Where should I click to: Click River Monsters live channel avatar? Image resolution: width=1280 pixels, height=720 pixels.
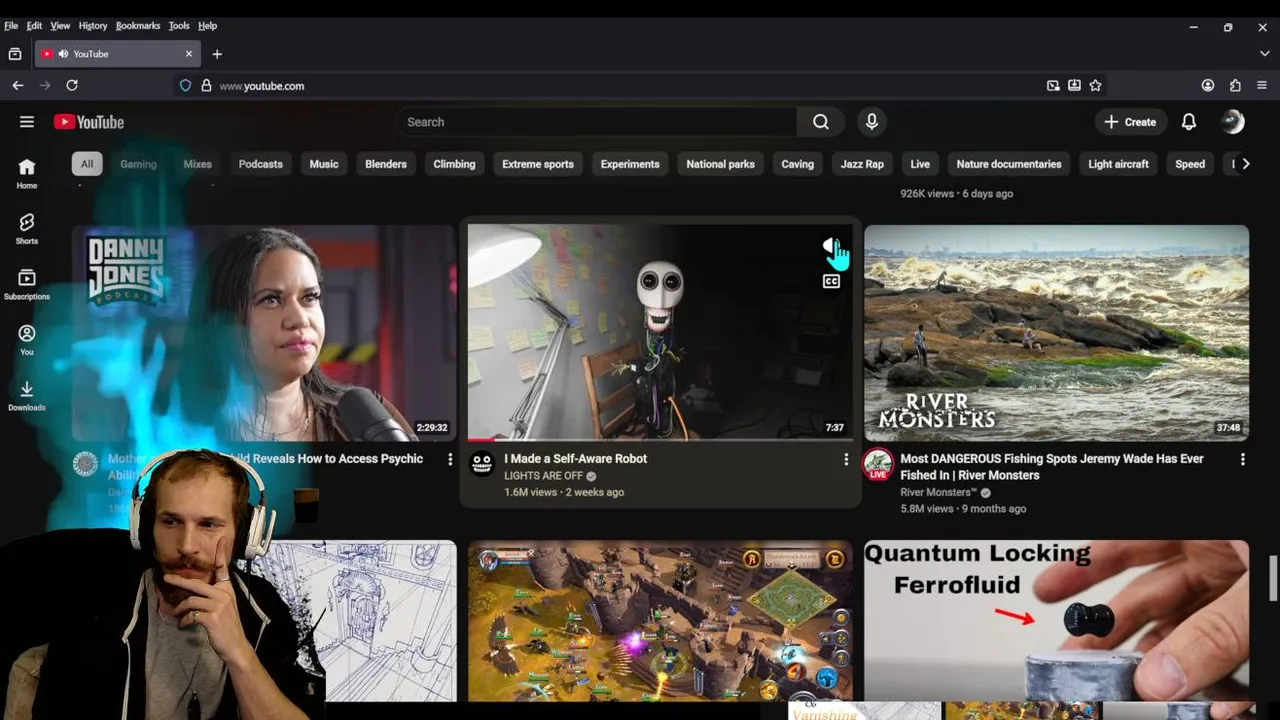(x=878, y=464)
